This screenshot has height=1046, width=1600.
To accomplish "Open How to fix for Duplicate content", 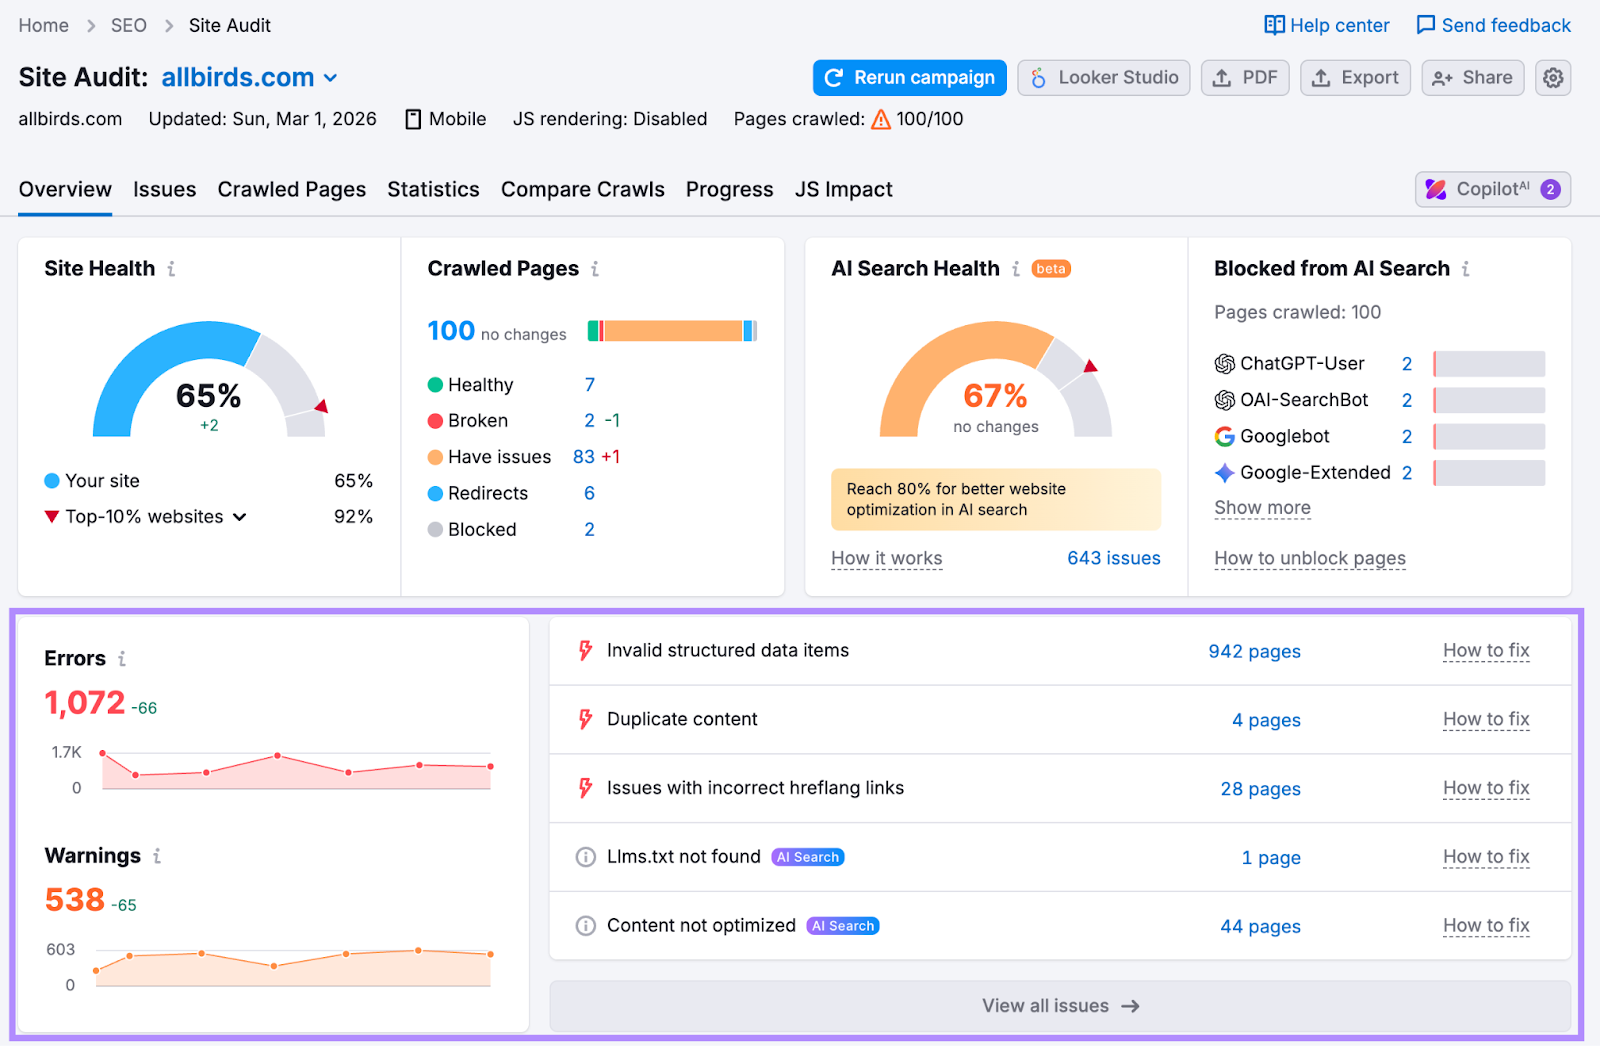I will tap(1486, 719).
